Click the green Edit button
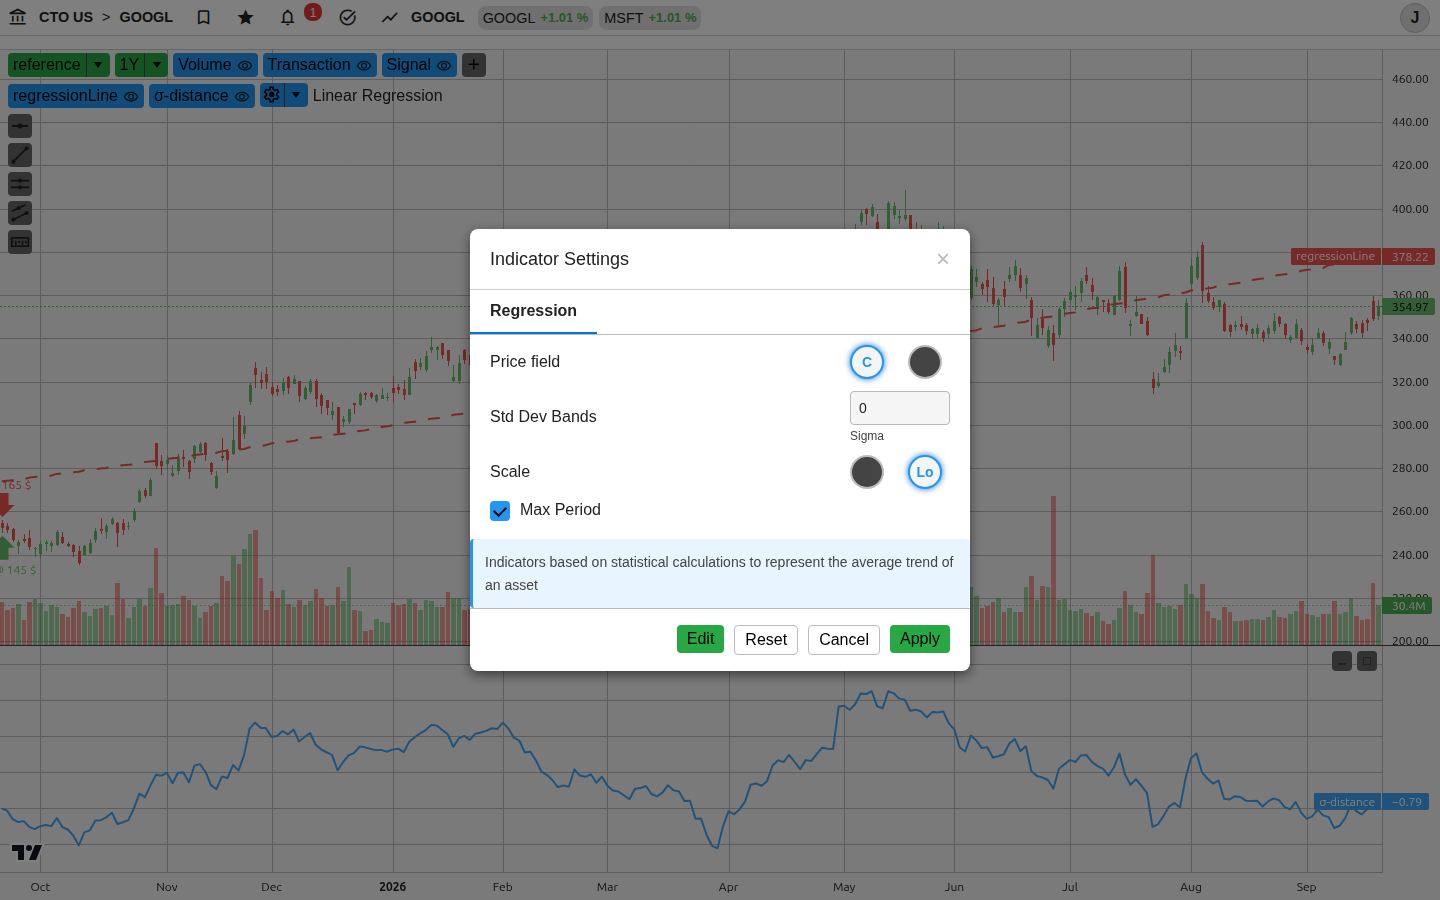 700,639
